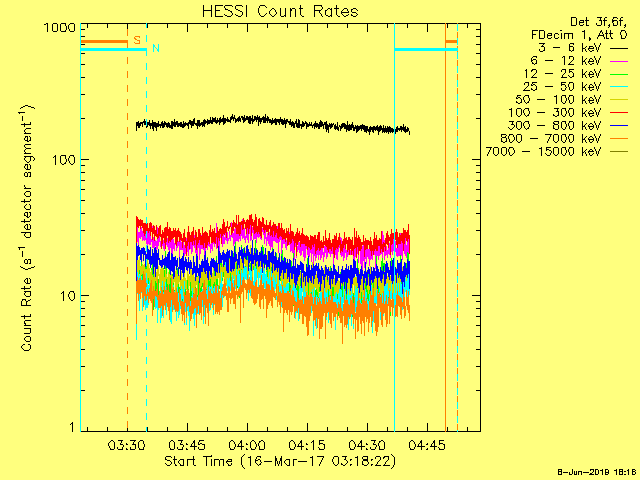Click the black line swatch for 3-6 keV
Screen dimensions: 640x480
619,48
